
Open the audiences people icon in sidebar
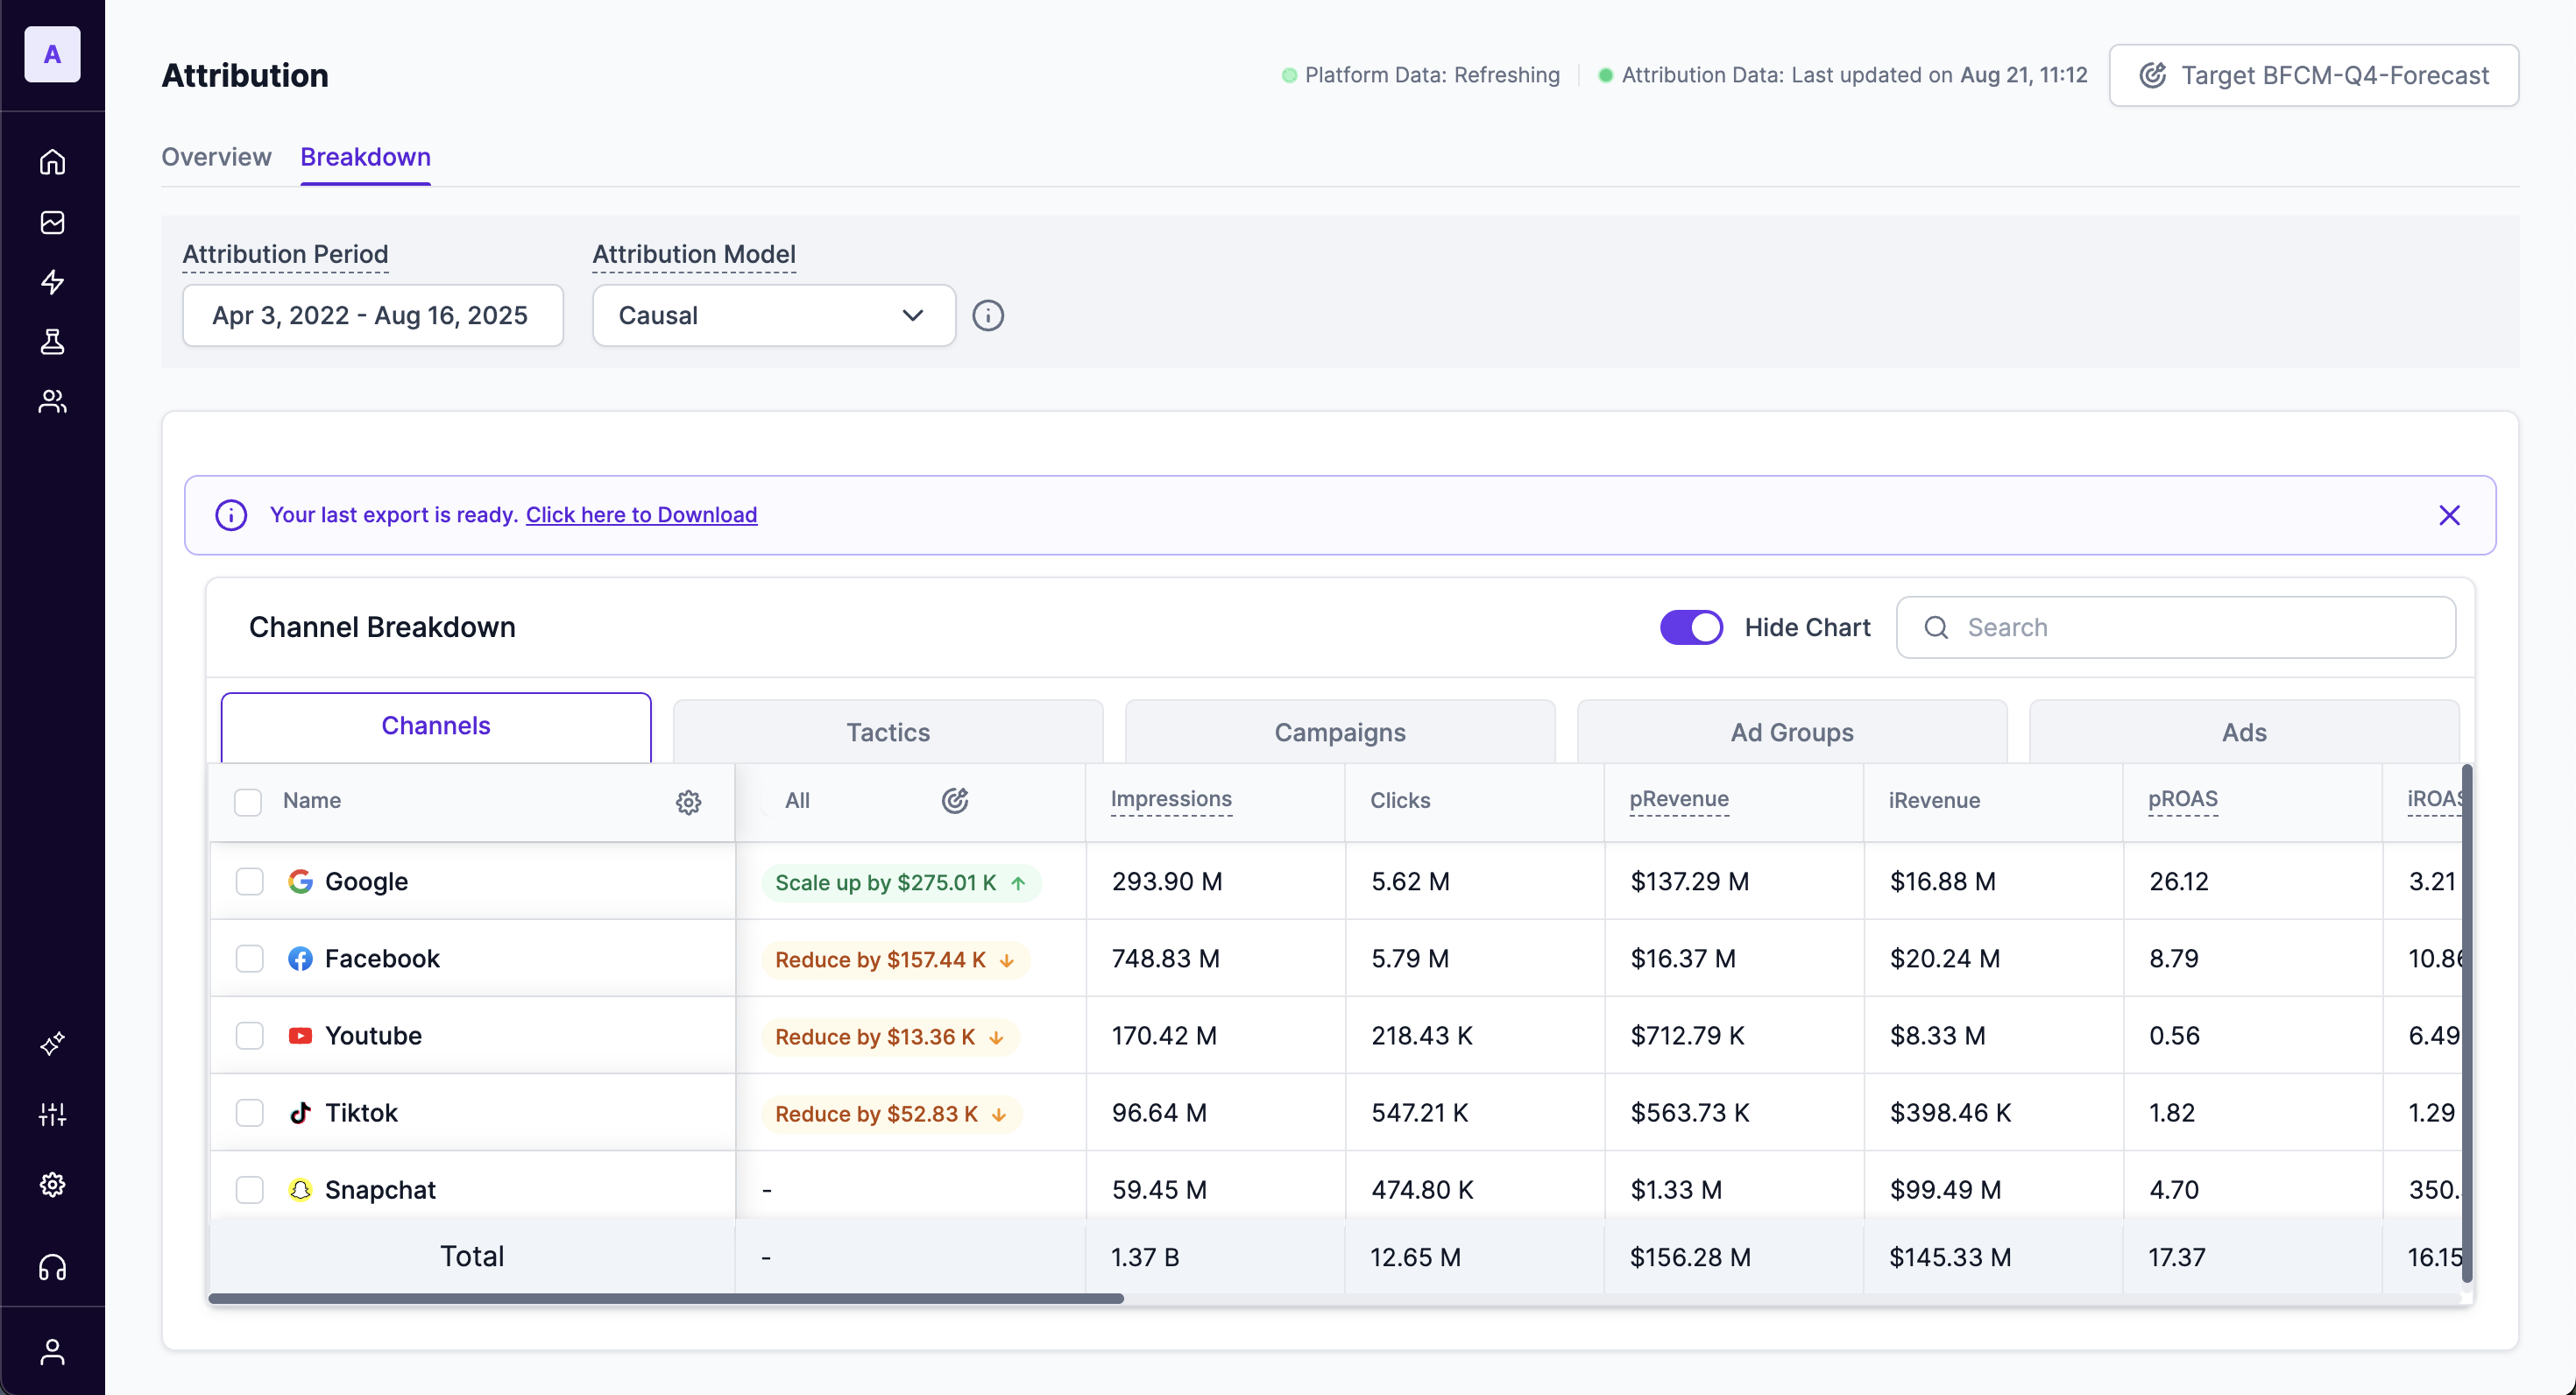point(52,402)
